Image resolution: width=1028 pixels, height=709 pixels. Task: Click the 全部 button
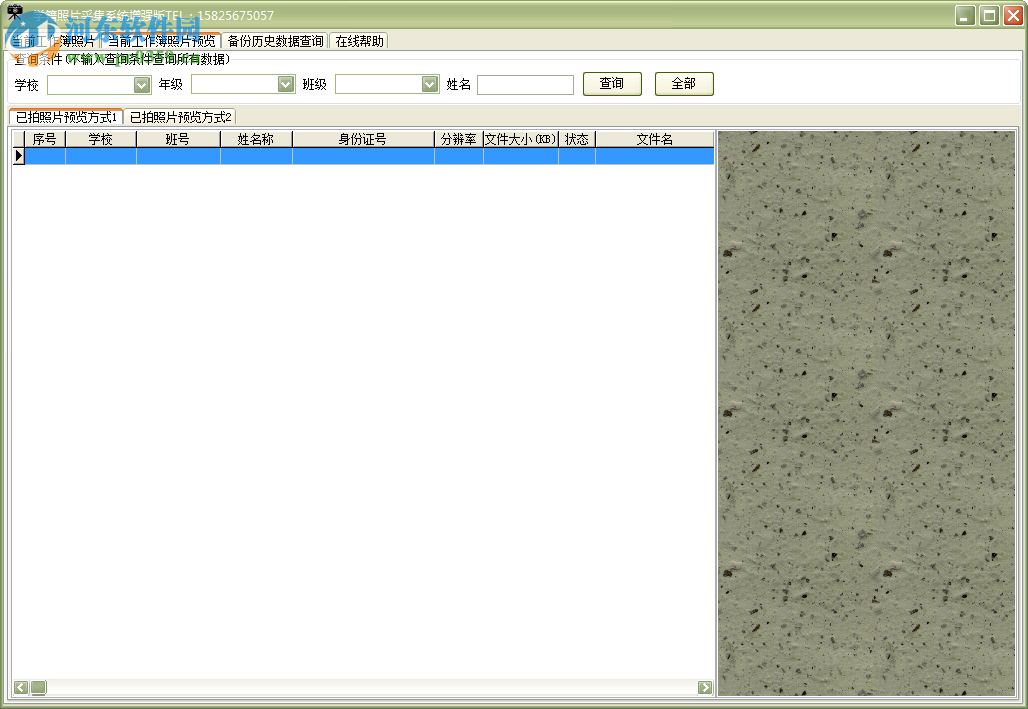coord(684,84)
